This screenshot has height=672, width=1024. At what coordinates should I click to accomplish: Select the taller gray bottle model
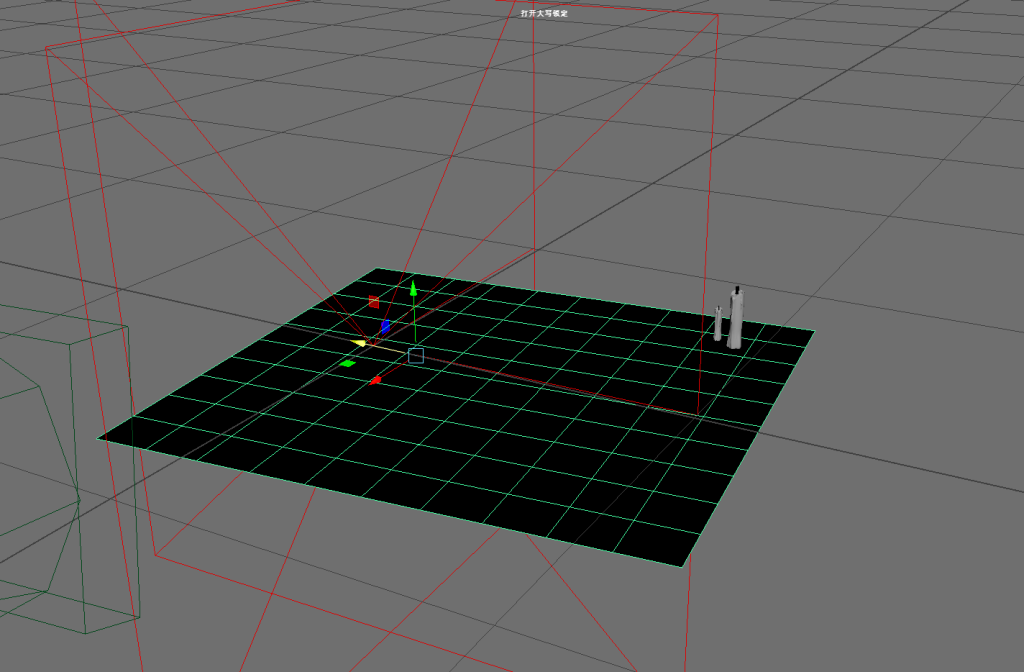[x=735, y=317]
